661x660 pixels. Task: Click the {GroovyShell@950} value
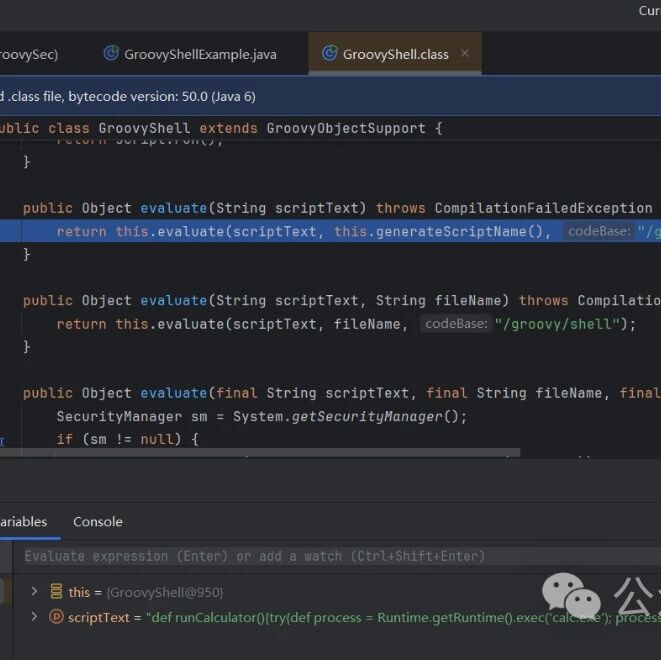(x=165, y=592)
